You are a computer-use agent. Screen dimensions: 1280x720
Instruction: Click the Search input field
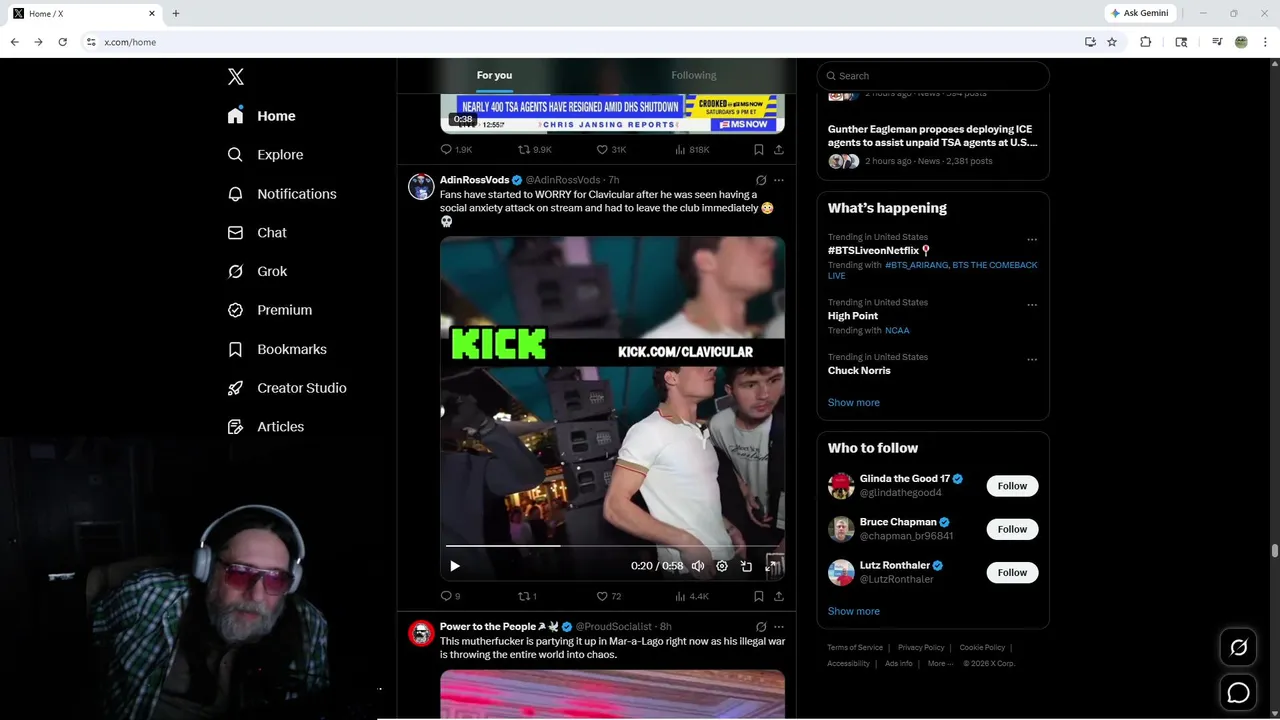(x=933, y=76)
